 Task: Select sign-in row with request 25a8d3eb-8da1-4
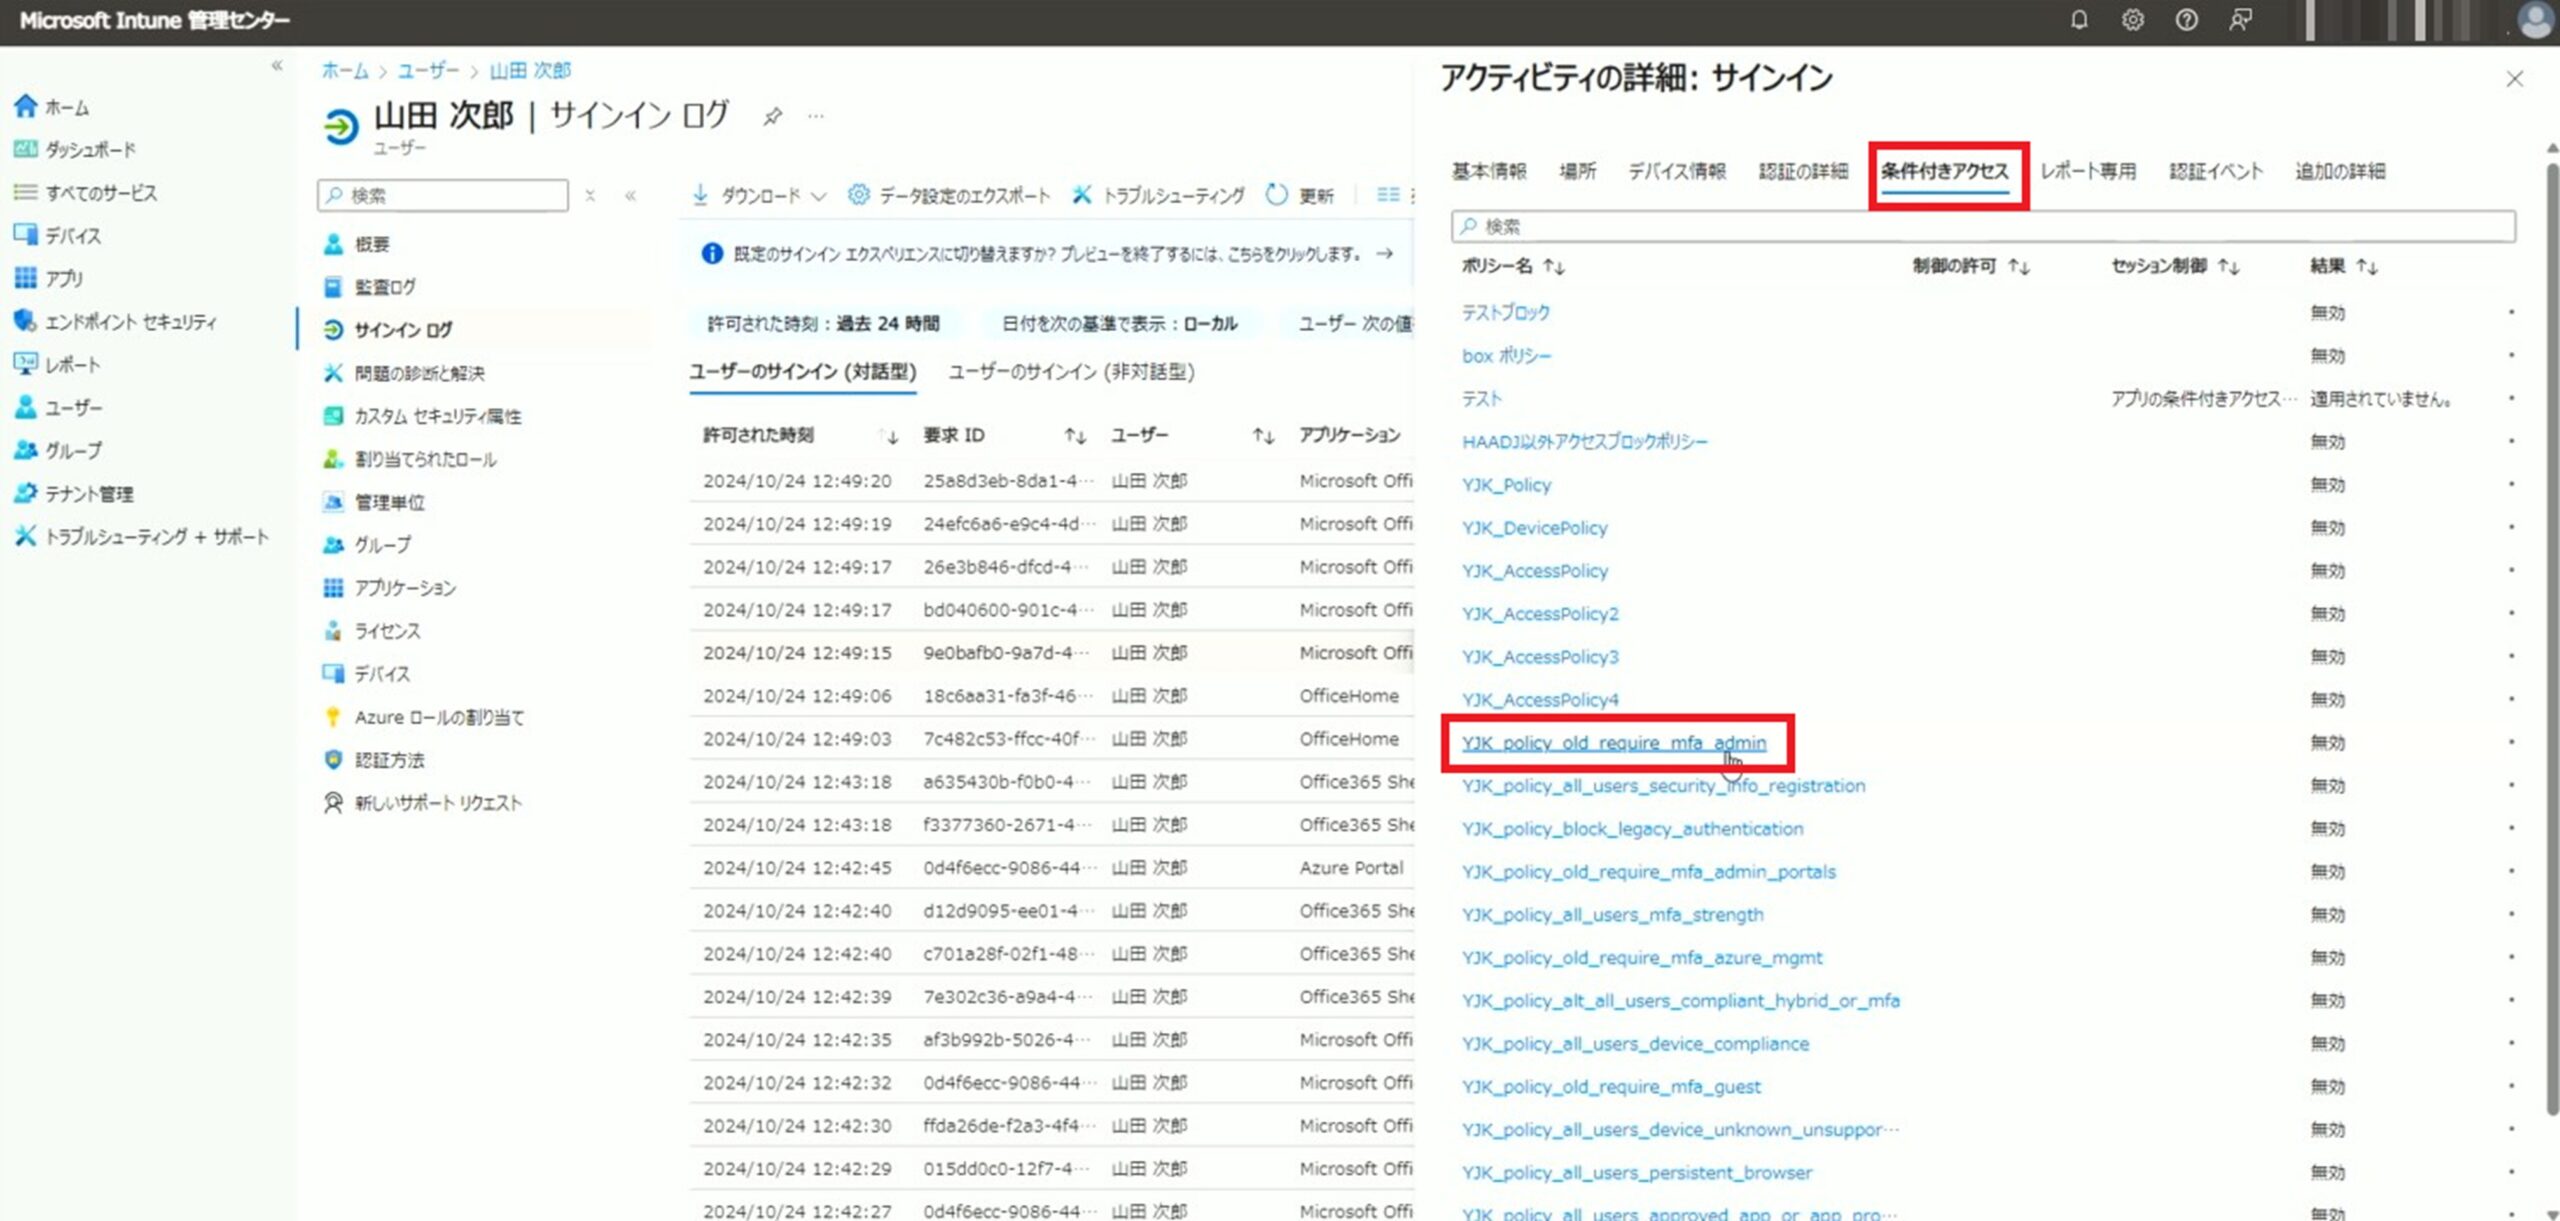(1050, 481)
